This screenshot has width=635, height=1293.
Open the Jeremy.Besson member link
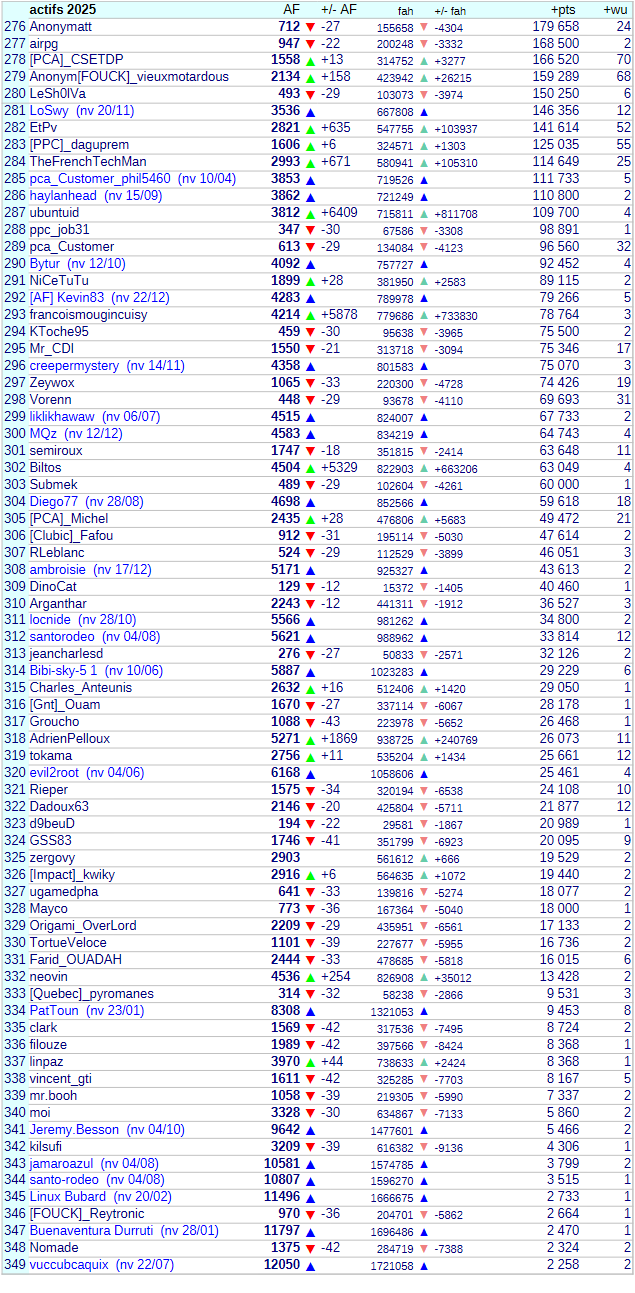pyautogui.click(x=75, y=1130)
